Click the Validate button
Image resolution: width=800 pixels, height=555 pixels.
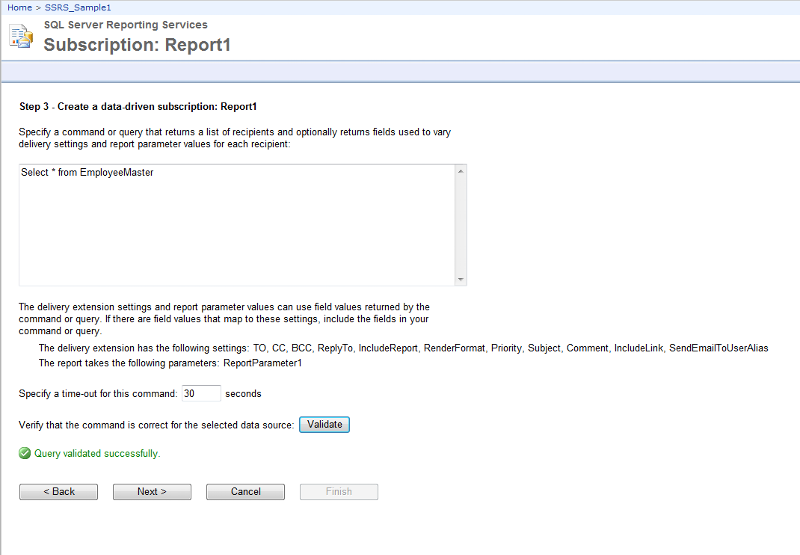[324, 424]
